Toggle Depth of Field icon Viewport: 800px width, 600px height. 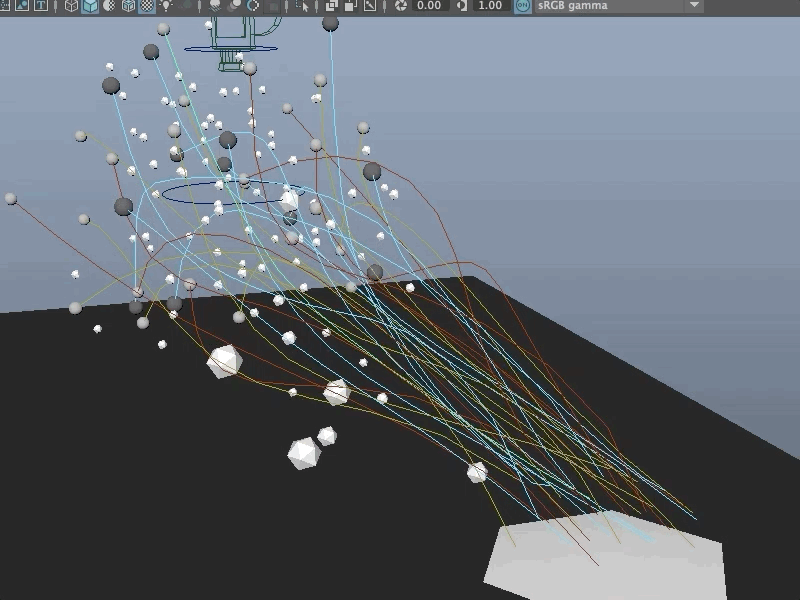pos(273,6)
